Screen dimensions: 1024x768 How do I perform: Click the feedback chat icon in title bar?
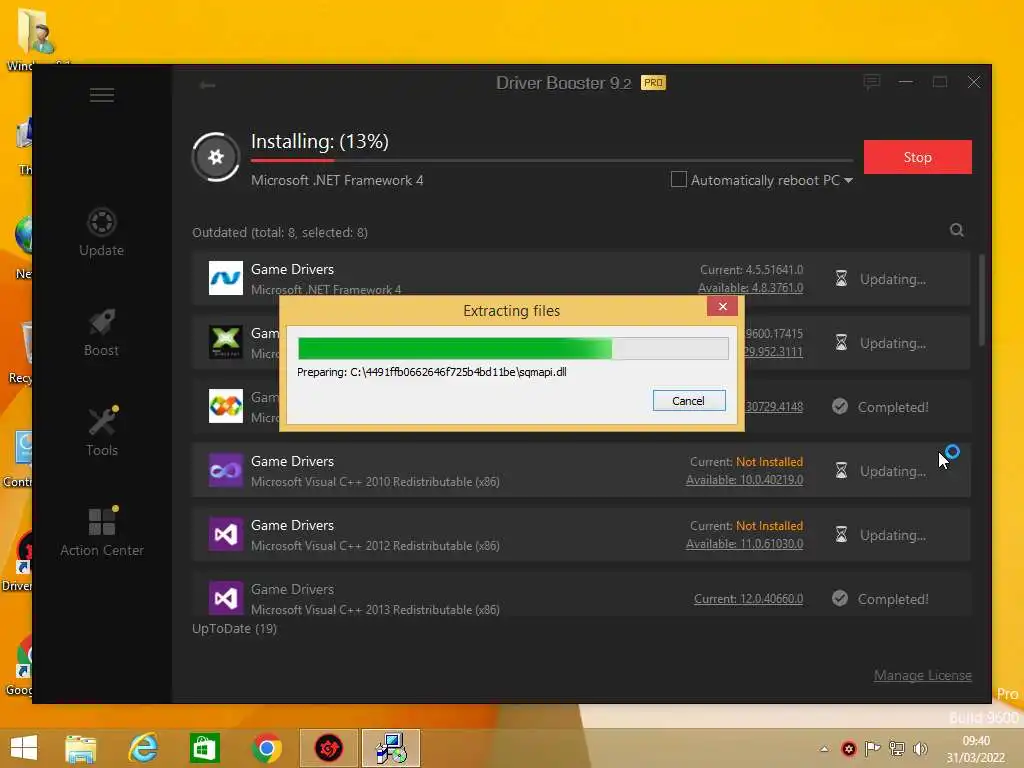(872, 82)
